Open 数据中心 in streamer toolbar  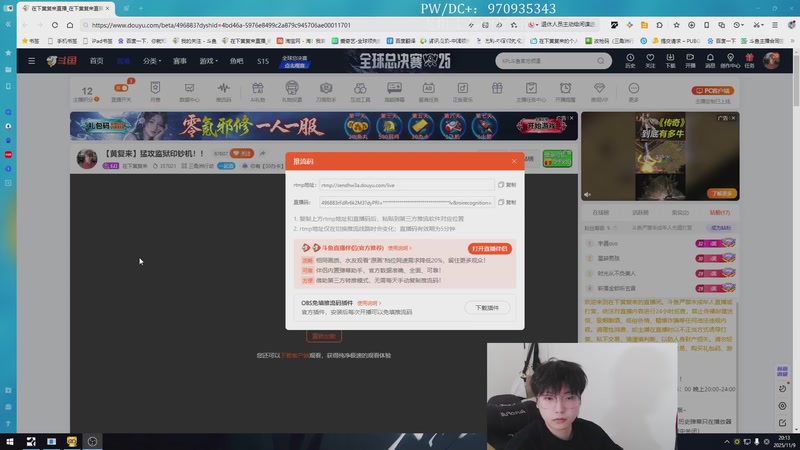pyautogui.click(x=189, y=91)
